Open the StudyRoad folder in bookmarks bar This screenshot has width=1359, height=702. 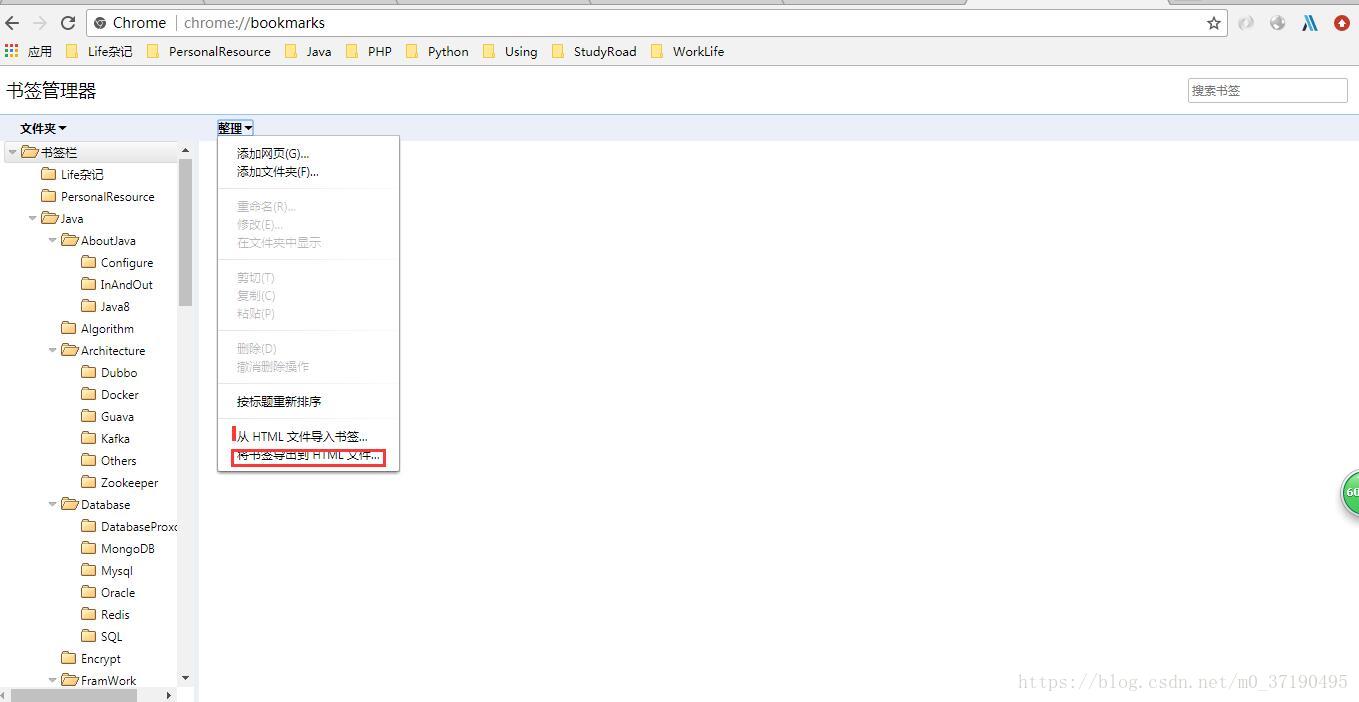coord(594,51)
